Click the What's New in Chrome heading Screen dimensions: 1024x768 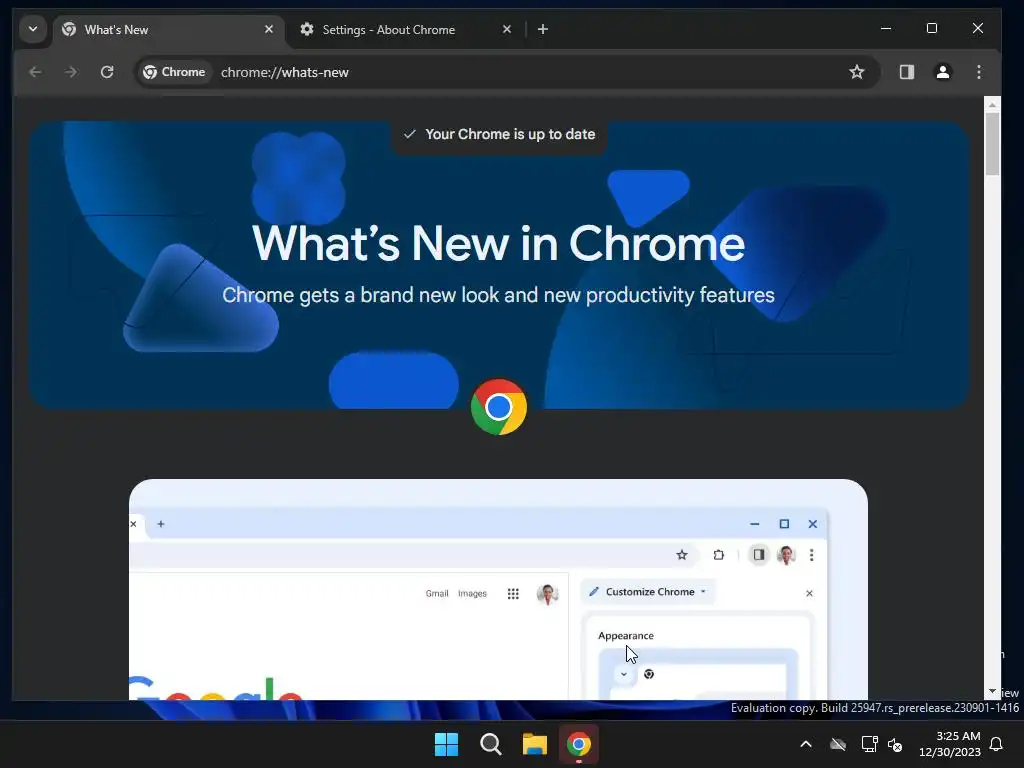coord(498,244)
